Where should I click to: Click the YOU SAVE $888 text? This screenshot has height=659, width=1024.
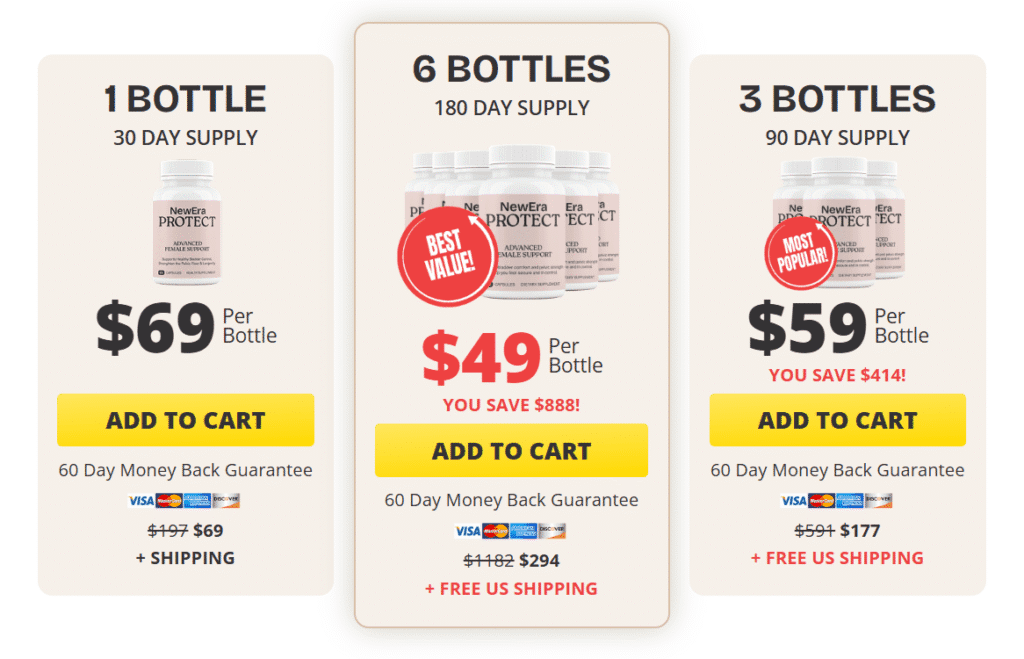[511, 404]
